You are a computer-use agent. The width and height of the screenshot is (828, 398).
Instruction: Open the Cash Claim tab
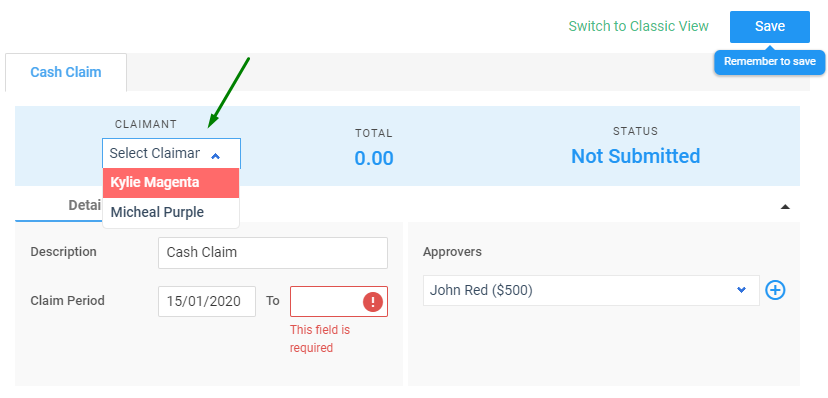66,72
